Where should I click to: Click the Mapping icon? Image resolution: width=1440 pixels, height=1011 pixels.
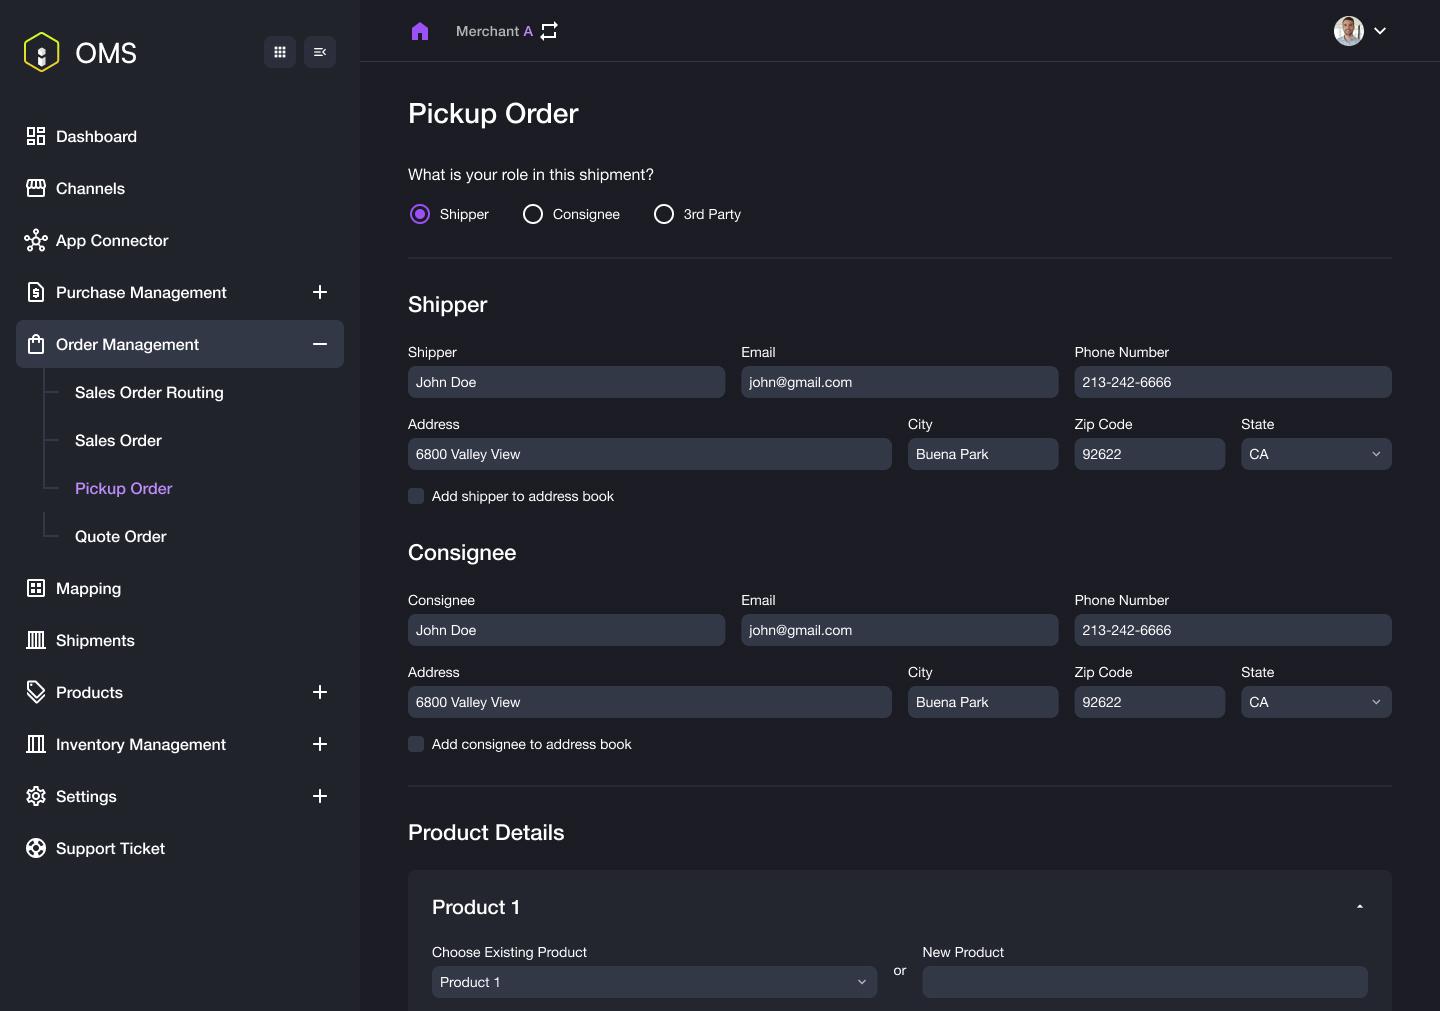(36, 588)
